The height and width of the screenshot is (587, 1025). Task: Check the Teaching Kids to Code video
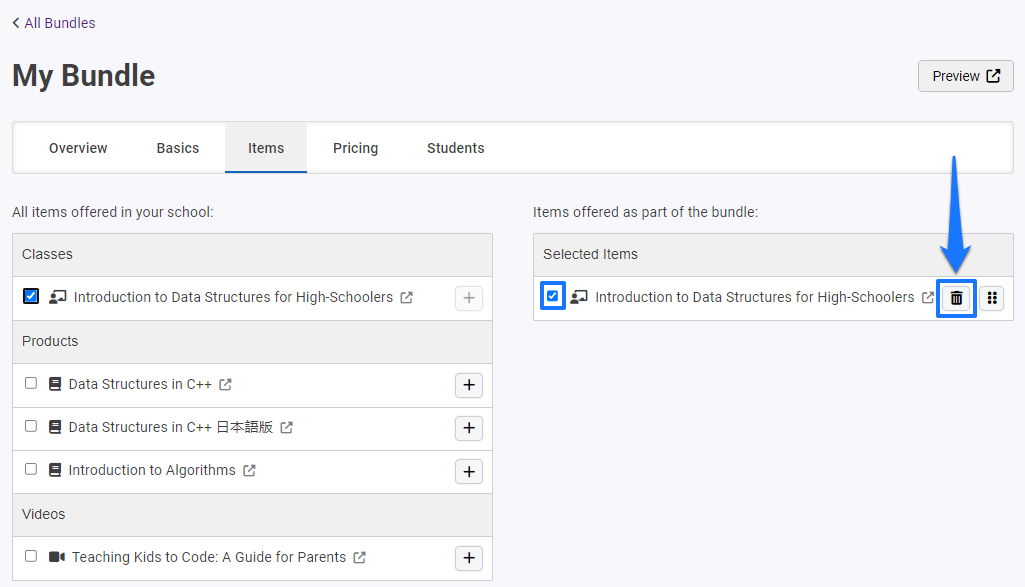pyautogui.click(x=31, y=556)
